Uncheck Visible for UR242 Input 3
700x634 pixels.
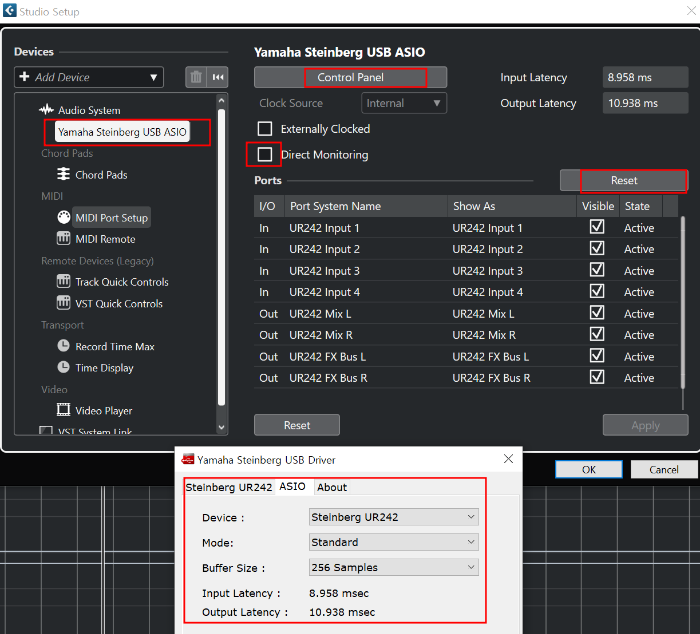pyautogui.click(x=597, y=270)
